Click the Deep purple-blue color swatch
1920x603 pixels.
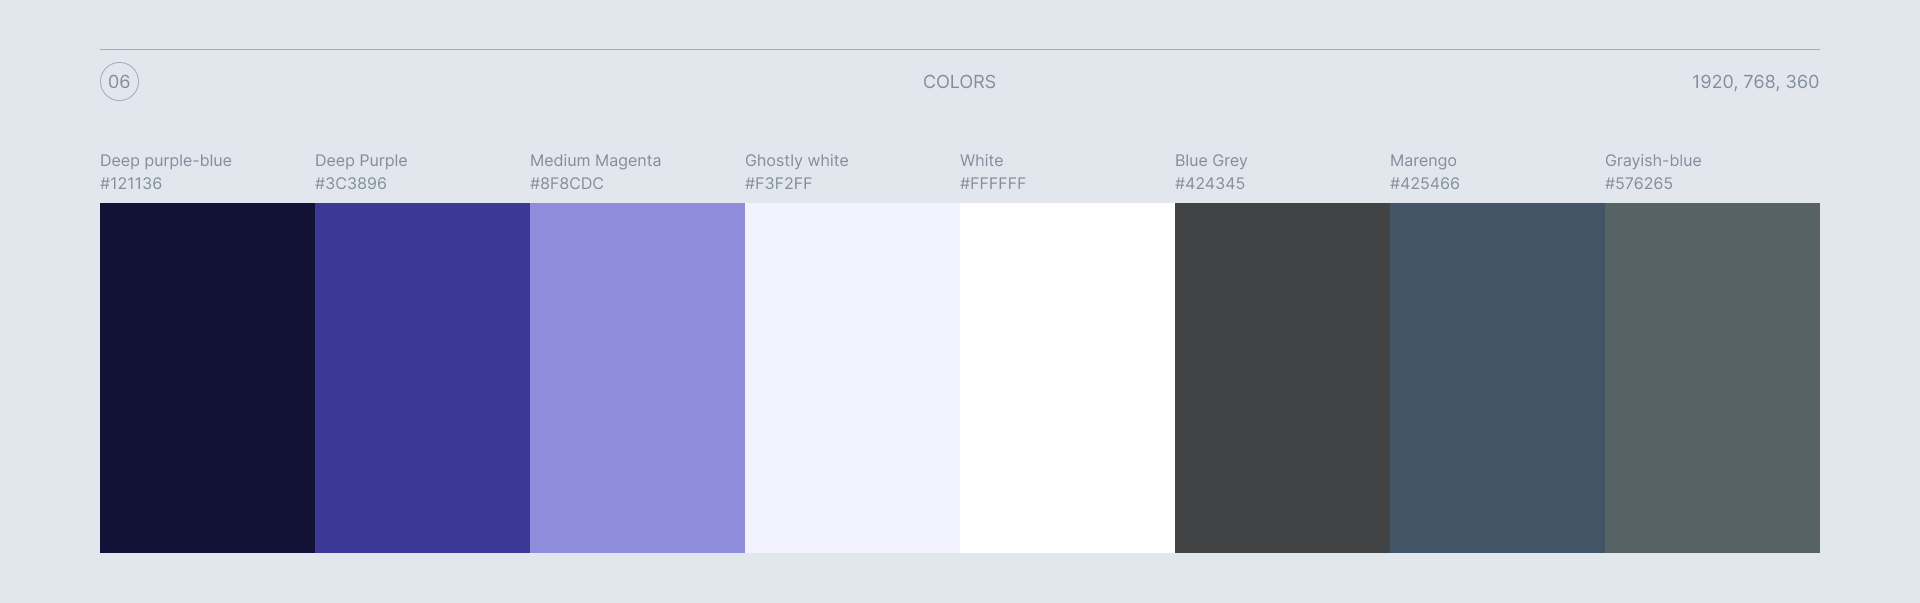click(207, 378)
